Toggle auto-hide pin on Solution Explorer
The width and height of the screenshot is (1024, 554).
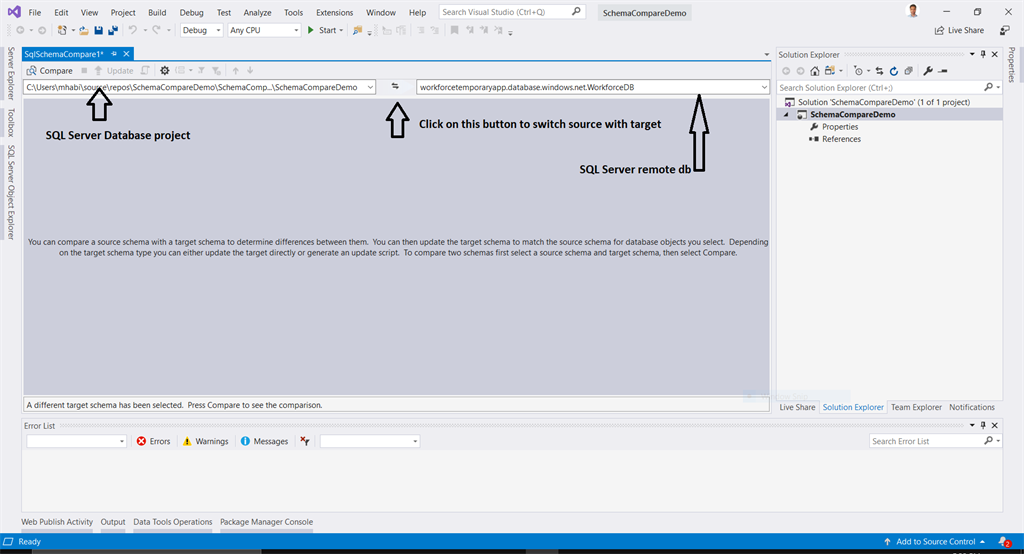[983, 54]
